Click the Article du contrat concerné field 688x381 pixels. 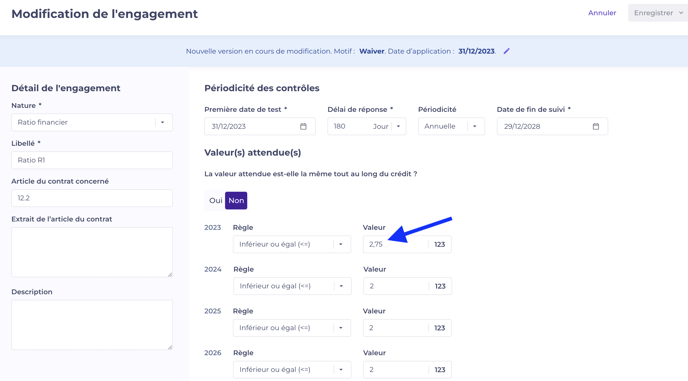point(92,198)
